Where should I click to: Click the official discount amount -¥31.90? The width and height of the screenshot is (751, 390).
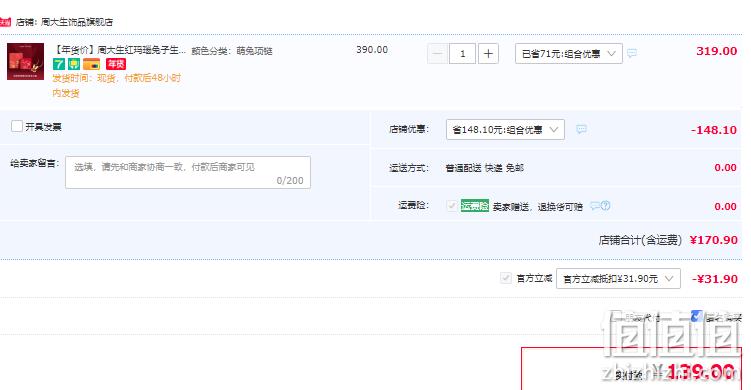(715, 279)
